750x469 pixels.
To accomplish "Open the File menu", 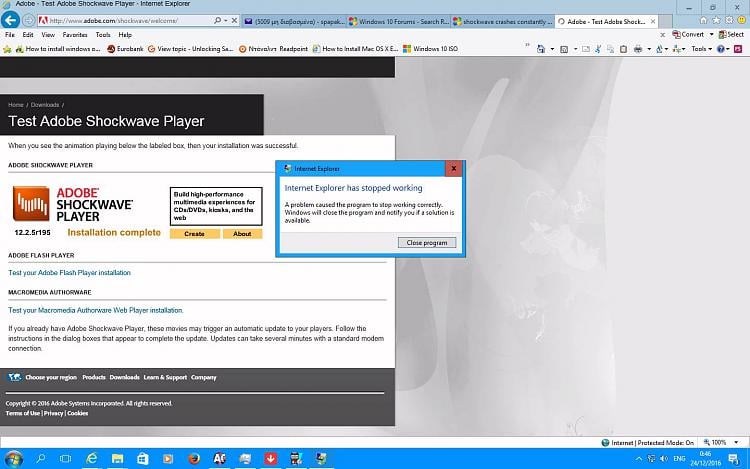I will click(10, 35).
